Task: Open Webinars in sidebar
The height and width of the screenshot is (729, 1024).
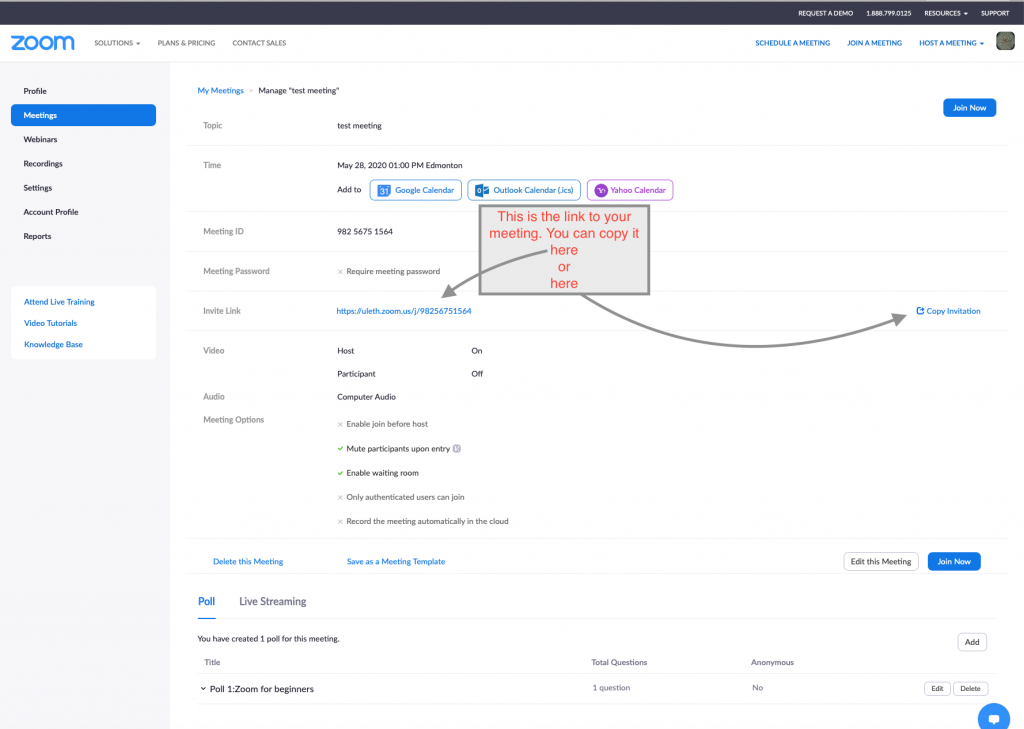Action: pos(40,139)
